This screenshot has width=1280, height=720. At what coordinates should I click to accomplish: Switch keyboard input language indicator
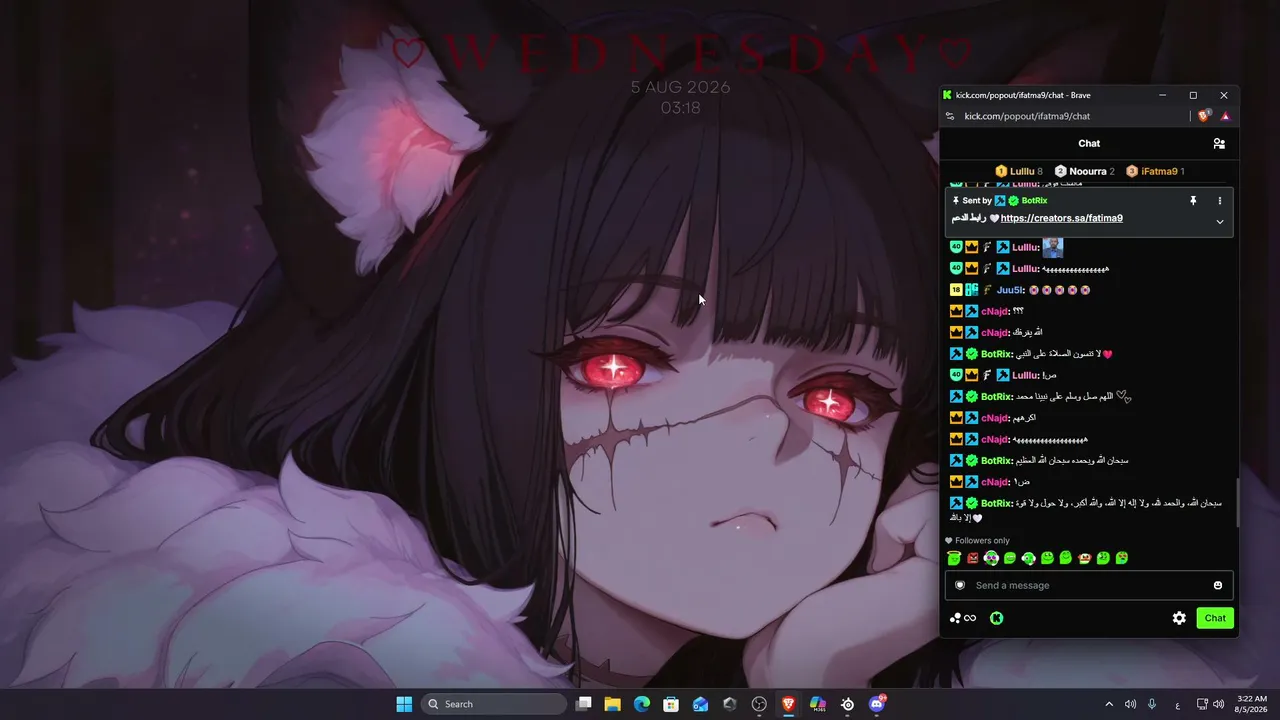tap(1177, 704)
